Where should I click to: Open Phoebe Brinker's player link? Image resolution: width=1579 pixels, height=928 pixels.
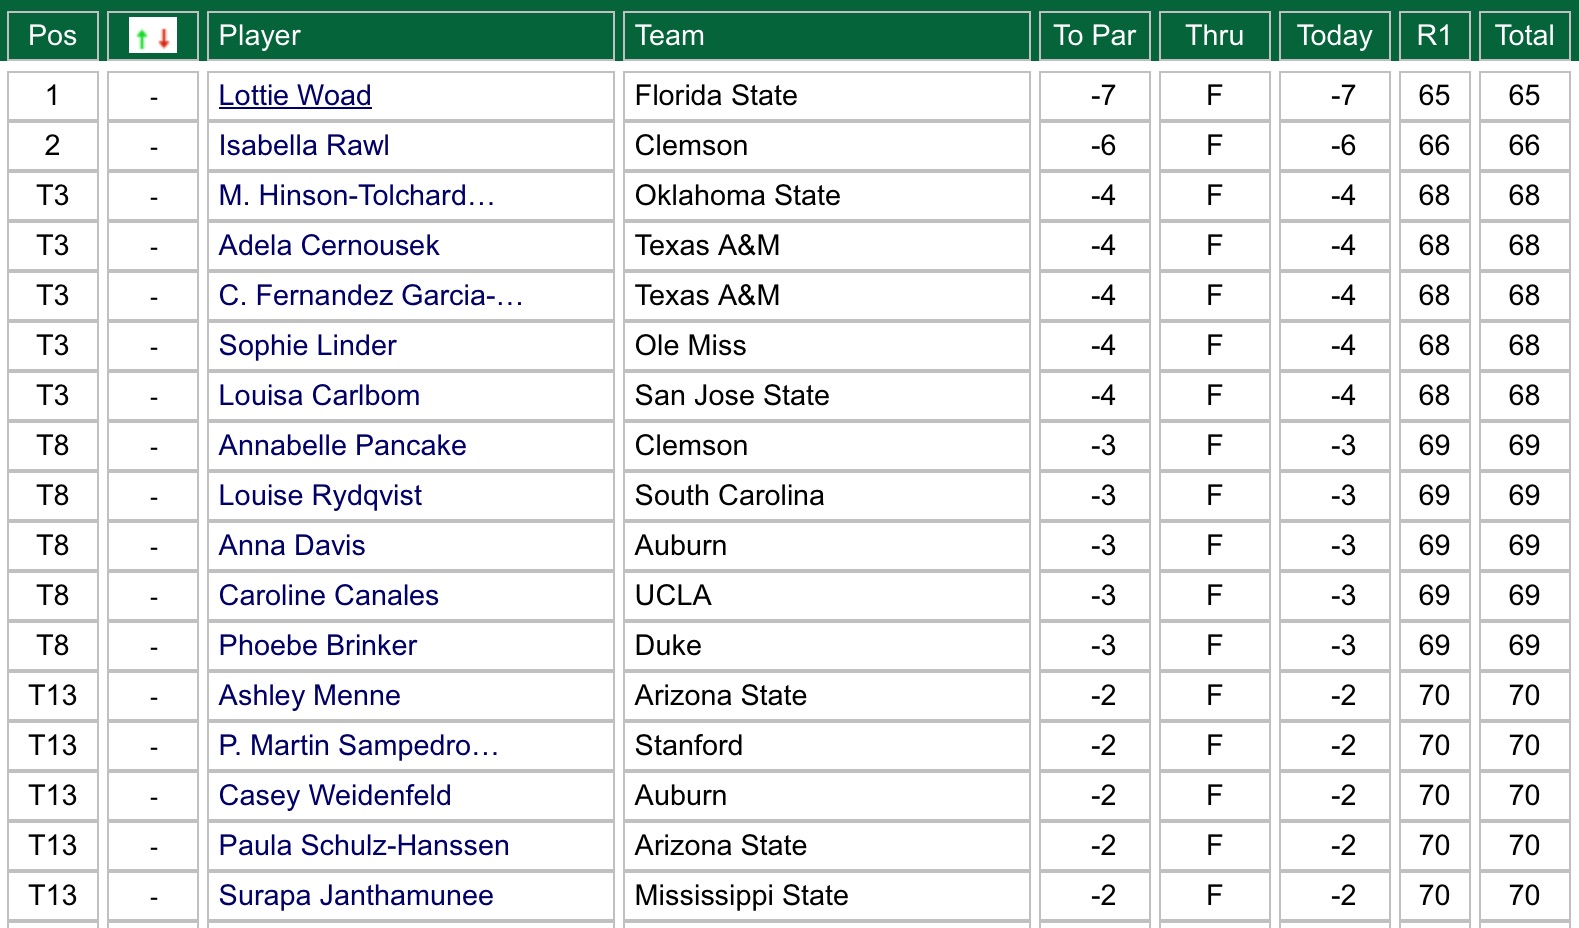318,646
